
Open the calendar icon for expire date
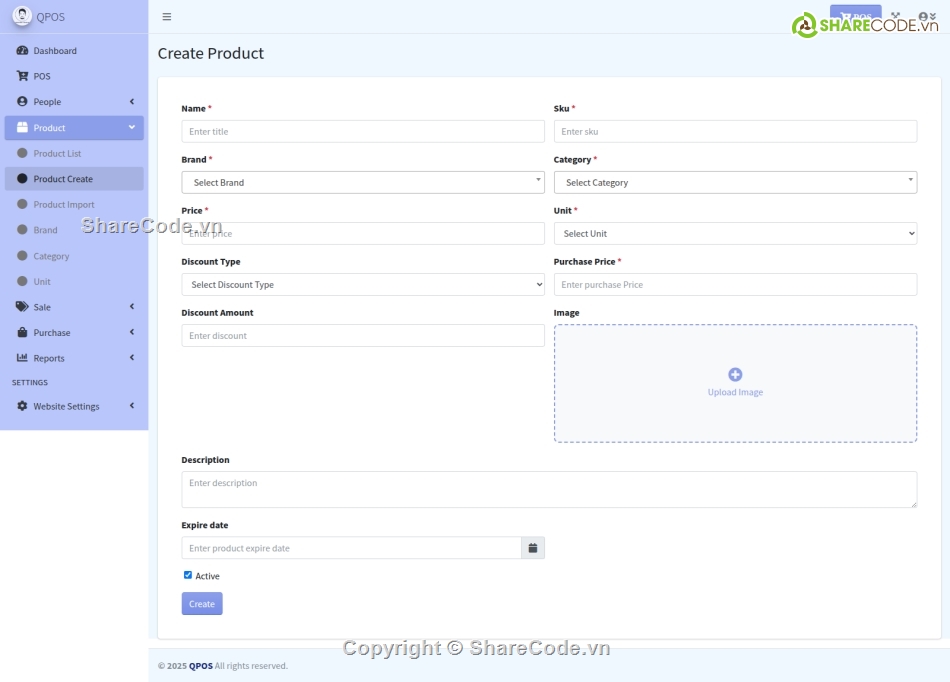click(x=533, y=547)
